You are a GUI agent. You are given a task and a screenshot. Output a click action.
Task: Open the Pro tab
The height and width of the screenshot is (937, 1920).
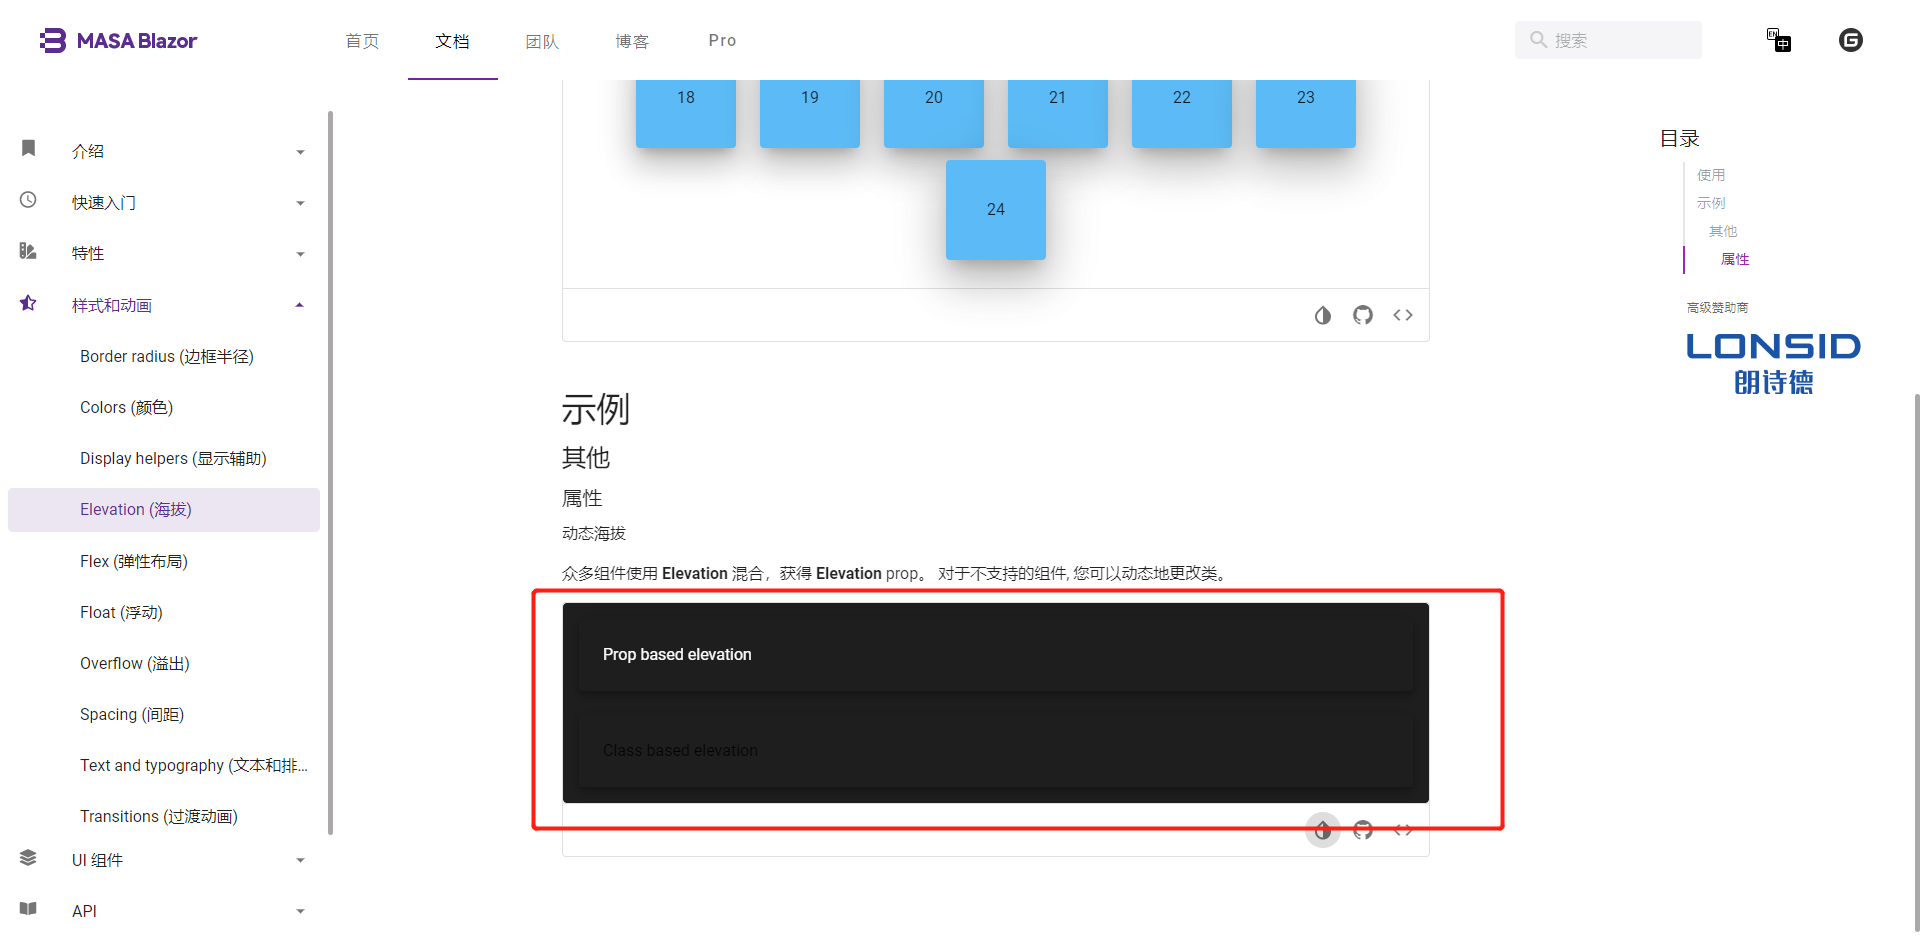tap(722, 41)
